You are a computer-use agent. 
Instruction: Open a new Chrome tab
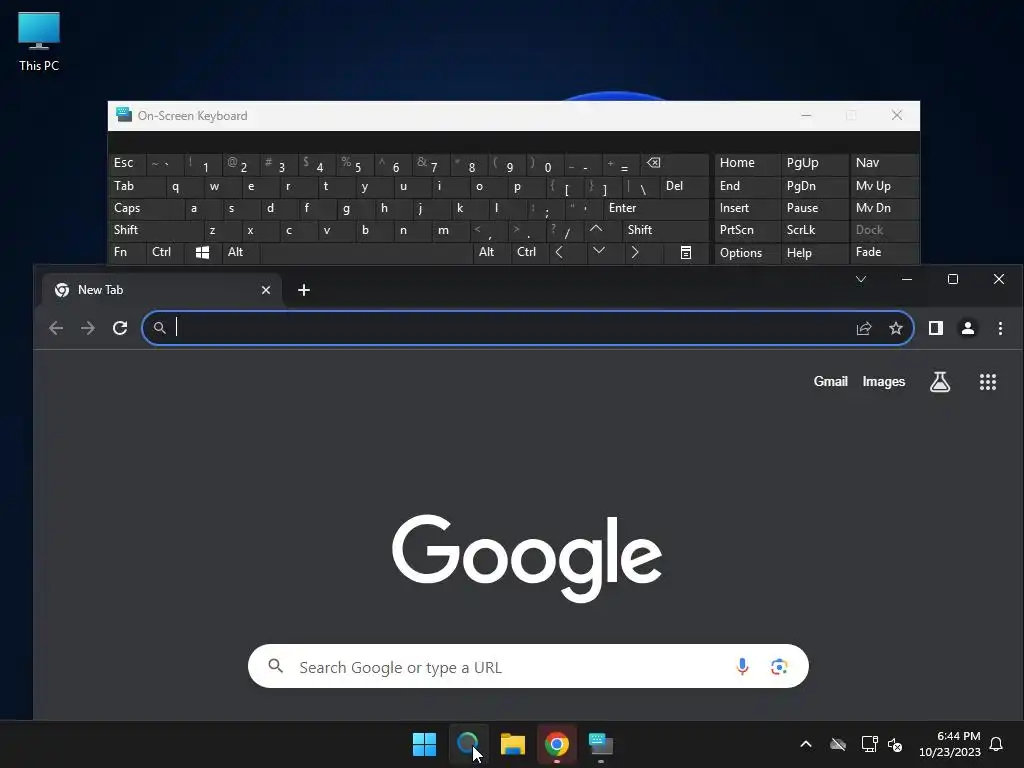click(x=304, y=290)
